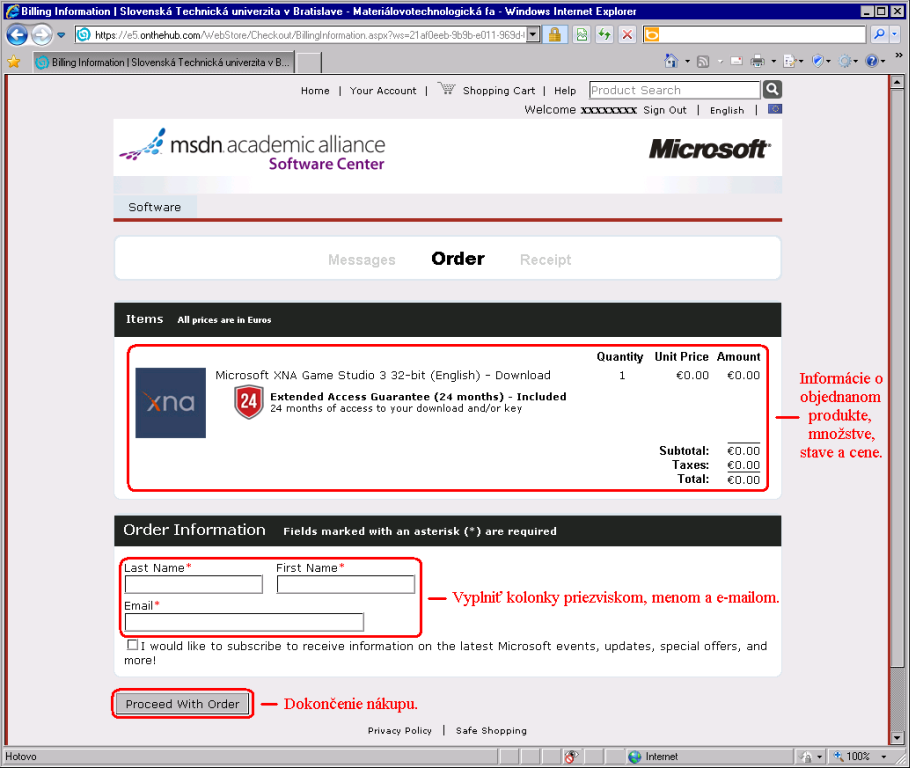This screenshot has height=768, width=910.
Task: Expand the zoom level dropdown arrow
Action: [x=884, y=757]
